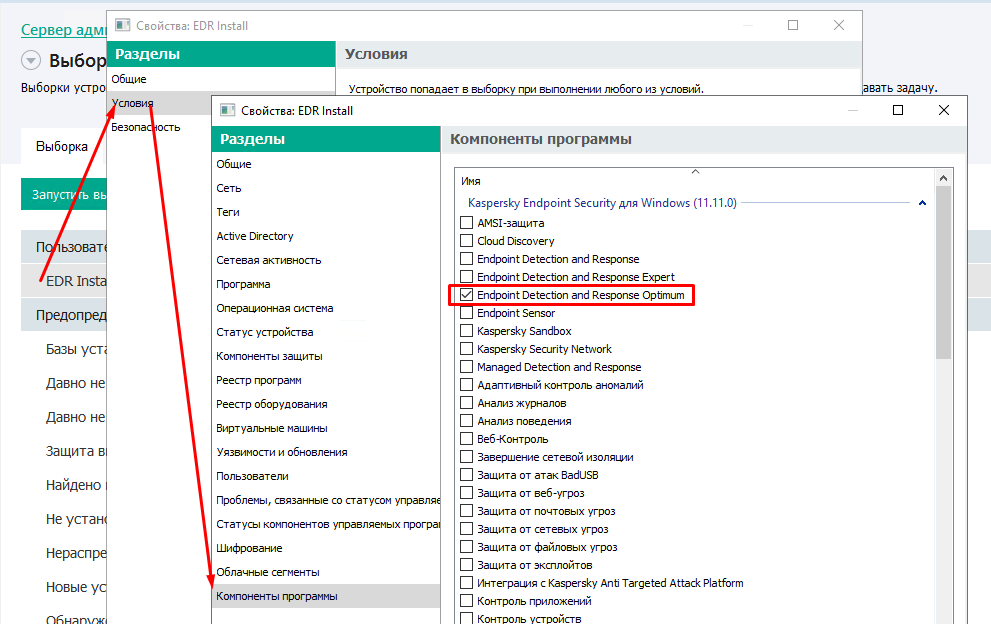Click the Имя column sort arrow
991x624 pixels.
pos(695,171)
